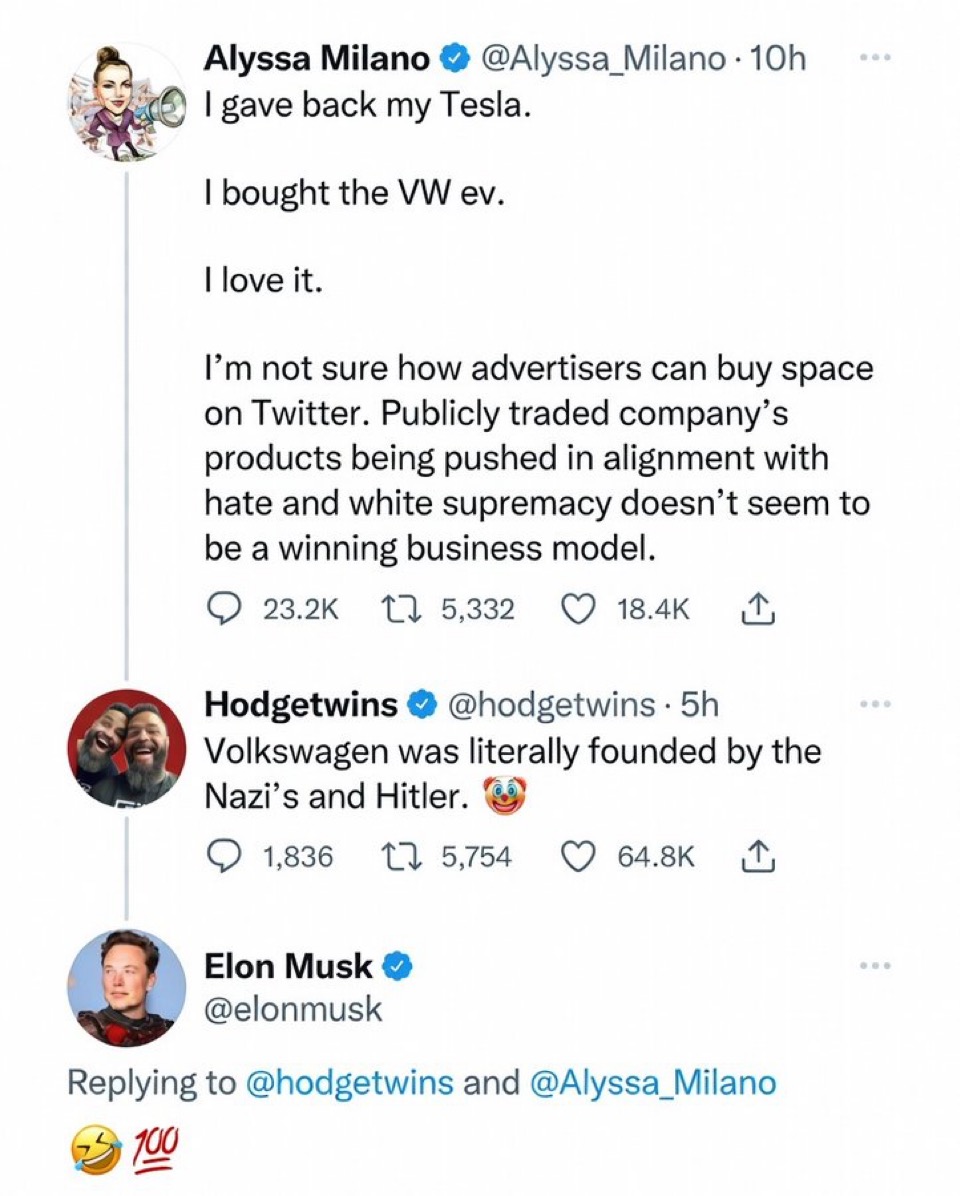Retweet Alyssa Milano's Tesla tweet

coord(405,608)
